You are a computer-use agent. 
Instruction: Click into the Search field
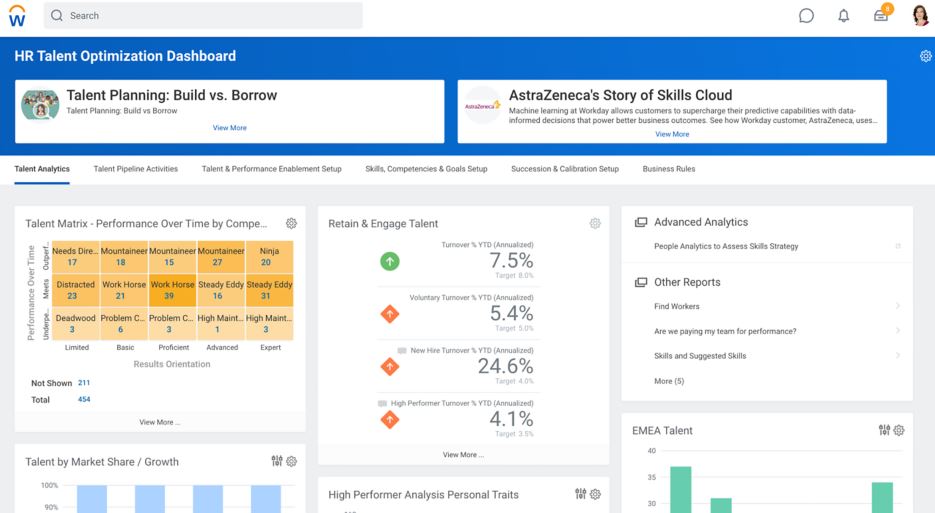point(203,16)
